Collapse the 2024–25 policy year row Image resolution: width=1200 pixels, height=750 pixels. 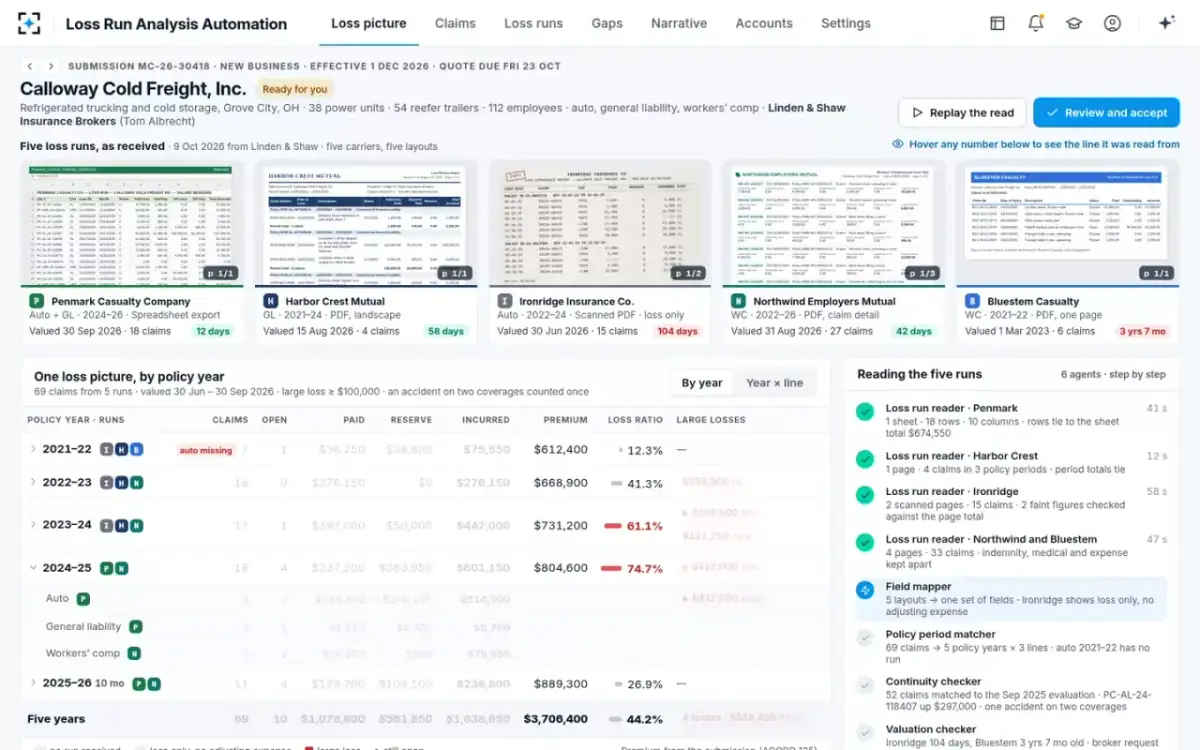pyautogui.click(x=33, y=568)
